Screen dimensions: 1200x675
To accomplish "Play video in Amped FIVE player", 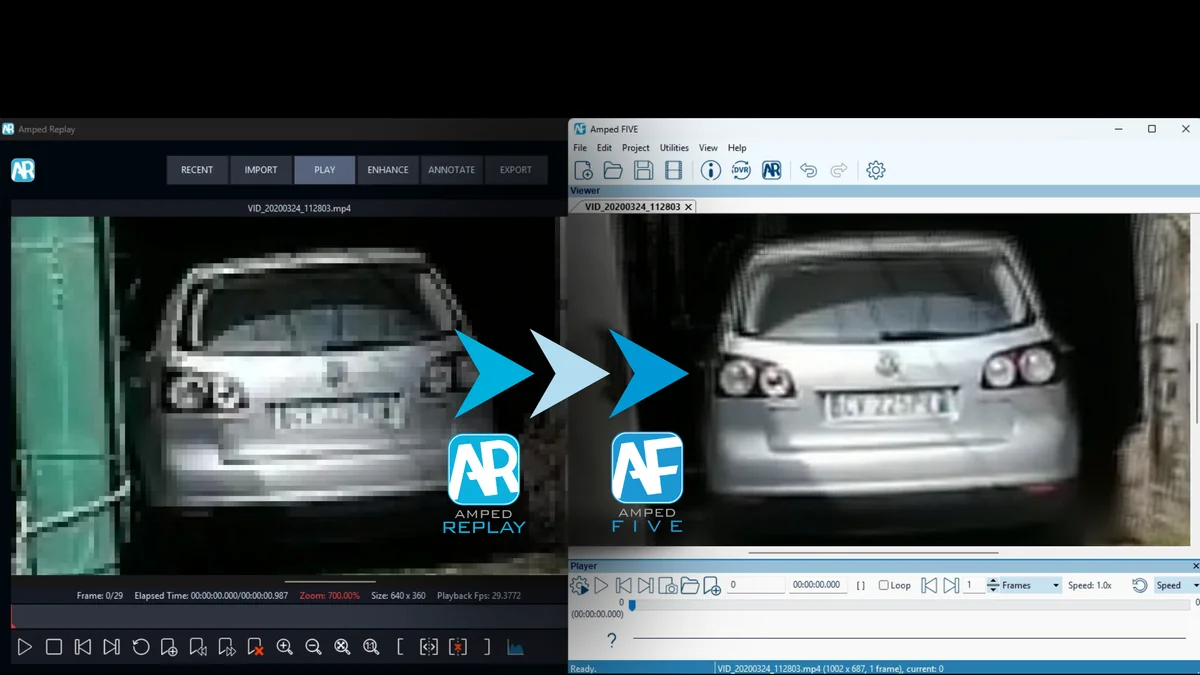I will 601,586.
